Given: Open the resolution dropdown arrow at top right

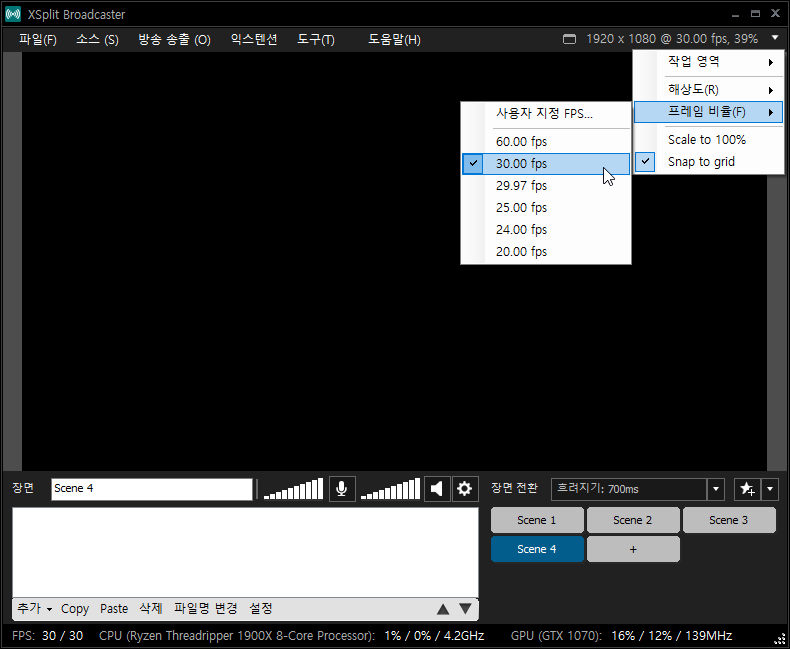Looking at the screenshot, I should pos(775,38).
